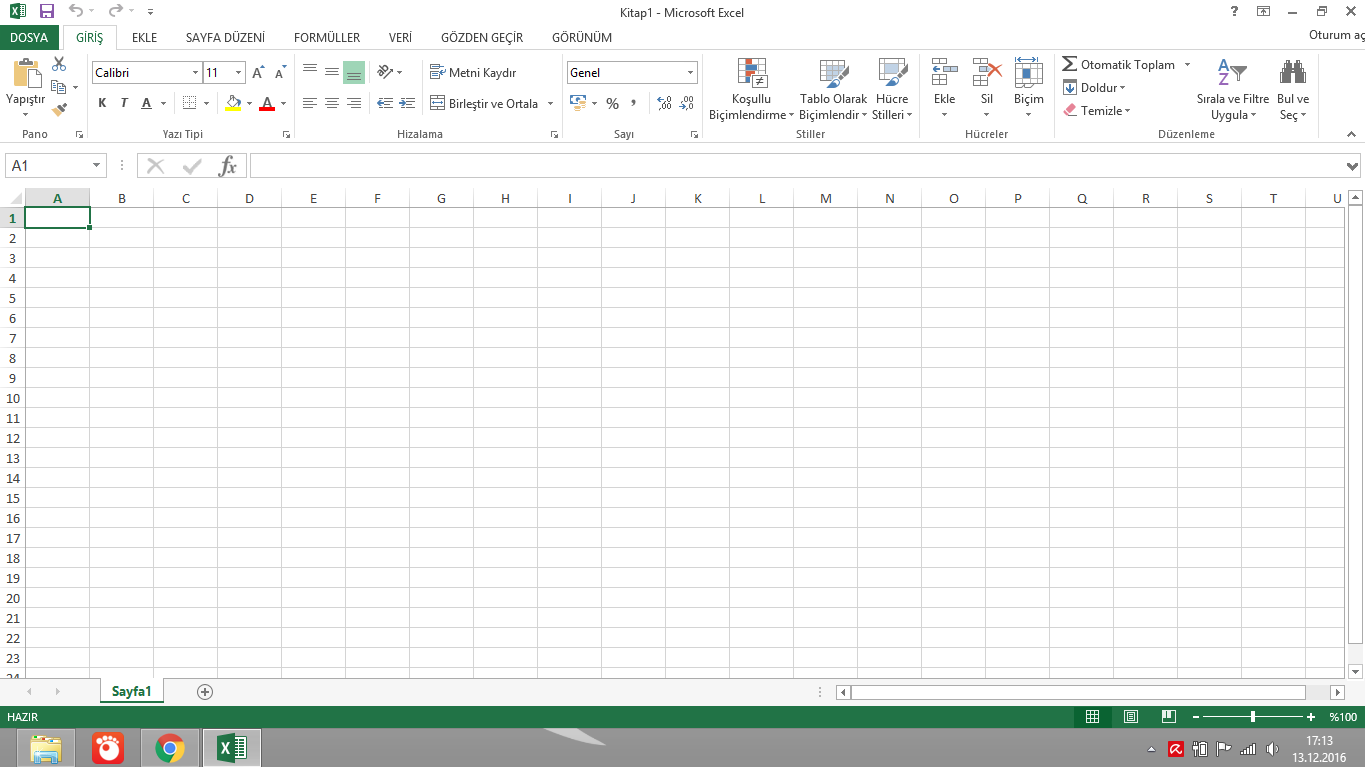Expand the borders dropdown arrow
The width and height of the screenshot is (1365, 767).
point(206,103)
